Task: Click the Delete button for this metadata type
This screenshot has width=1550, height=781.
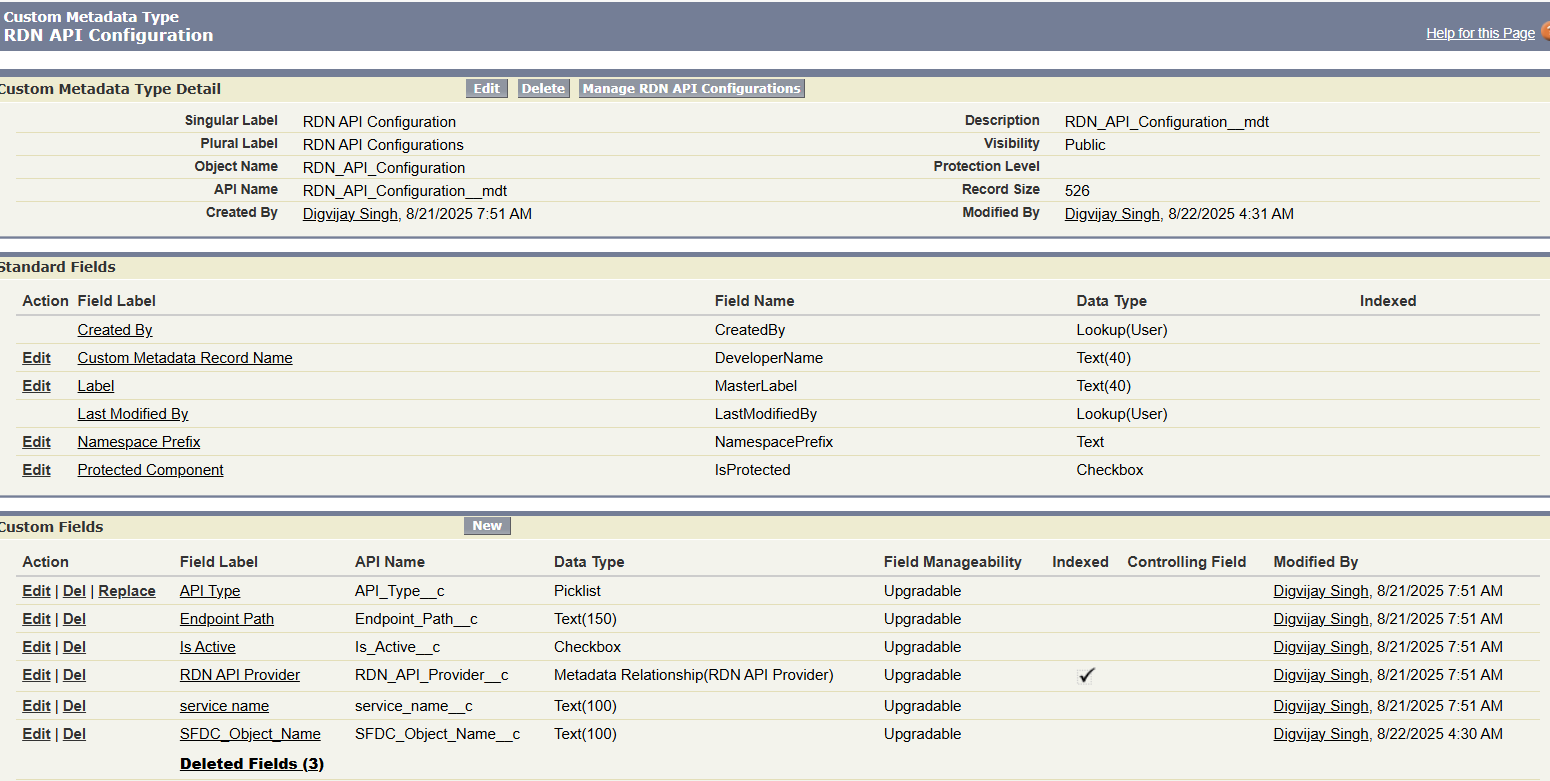Action: click(543, 88)
